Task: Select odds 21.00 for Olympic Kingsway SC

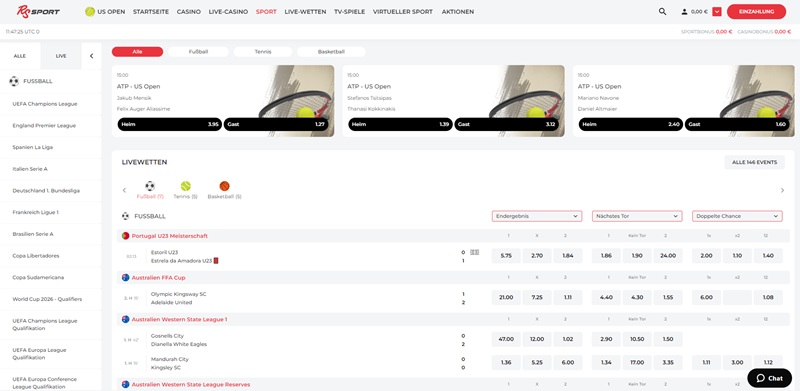Action: pos(506,298)
